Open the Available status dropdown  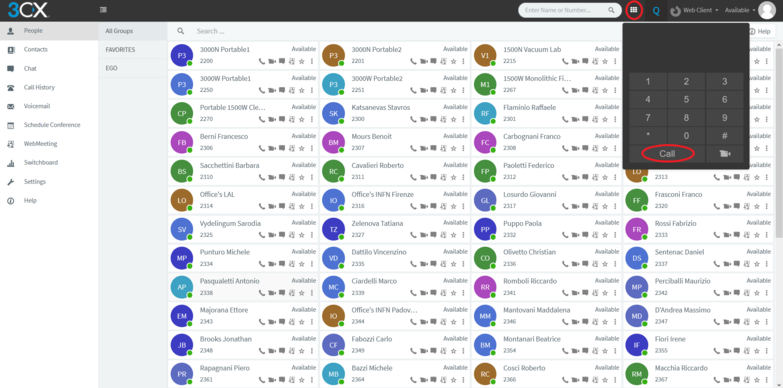(740, 10)
